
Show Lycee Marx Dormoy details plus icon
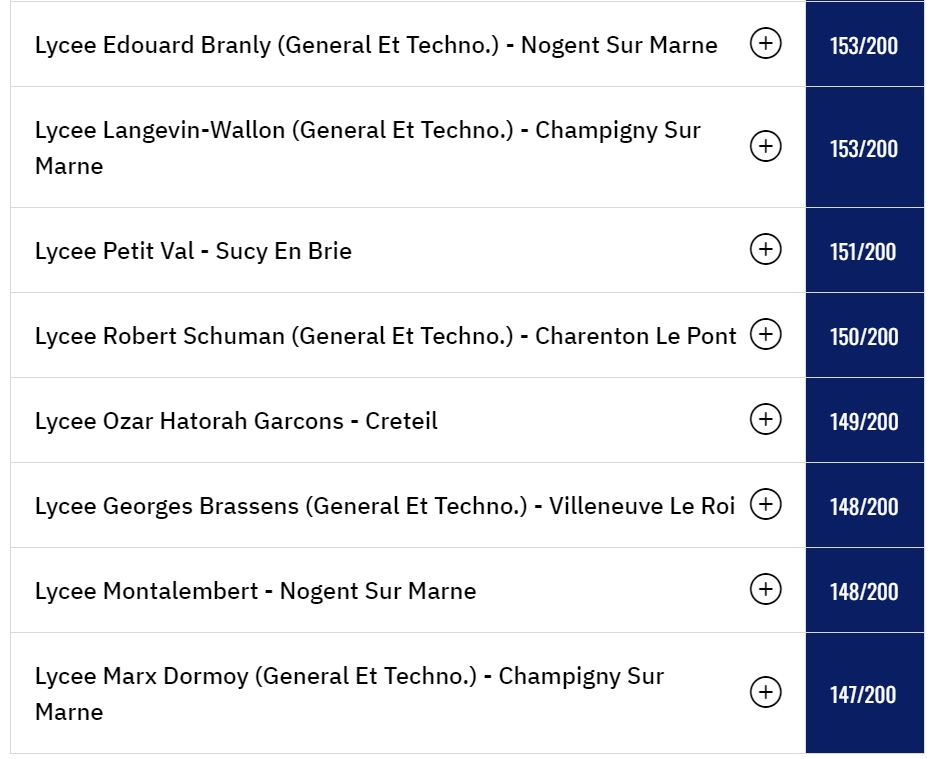pos(766,692)
